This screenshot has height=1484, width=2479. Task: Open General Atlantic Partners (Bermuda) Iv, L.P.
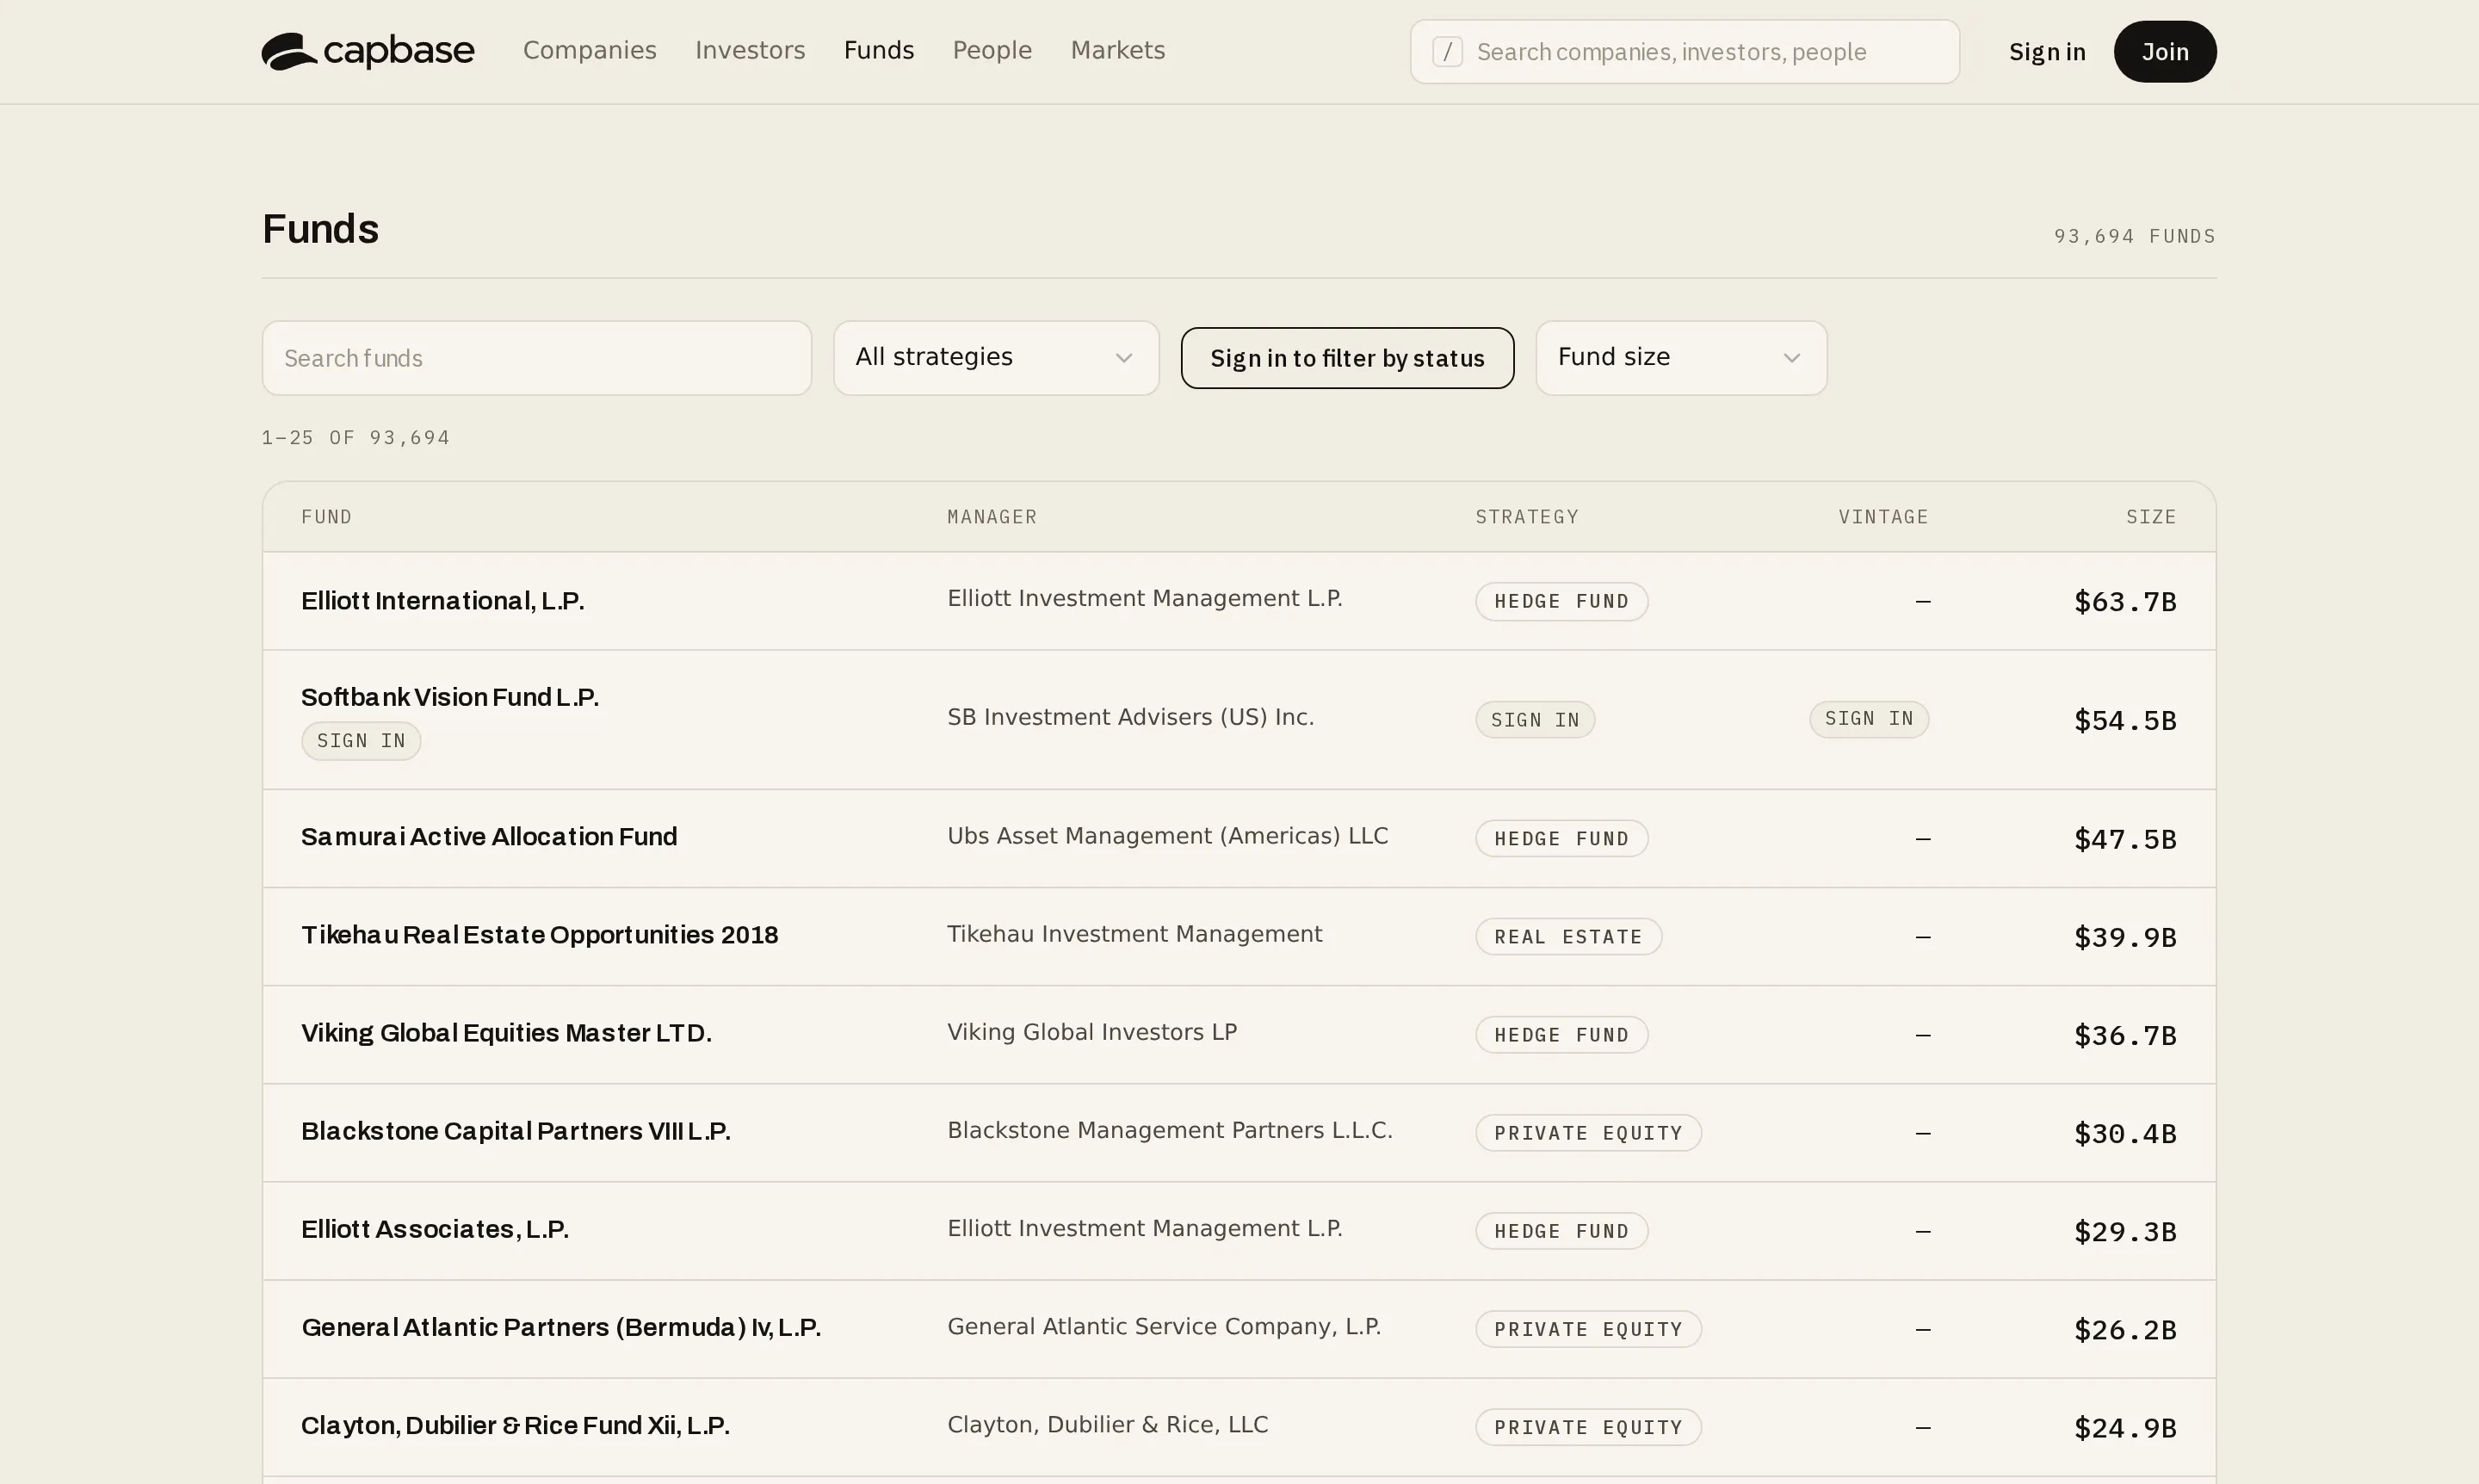(x=561, y=1327)
